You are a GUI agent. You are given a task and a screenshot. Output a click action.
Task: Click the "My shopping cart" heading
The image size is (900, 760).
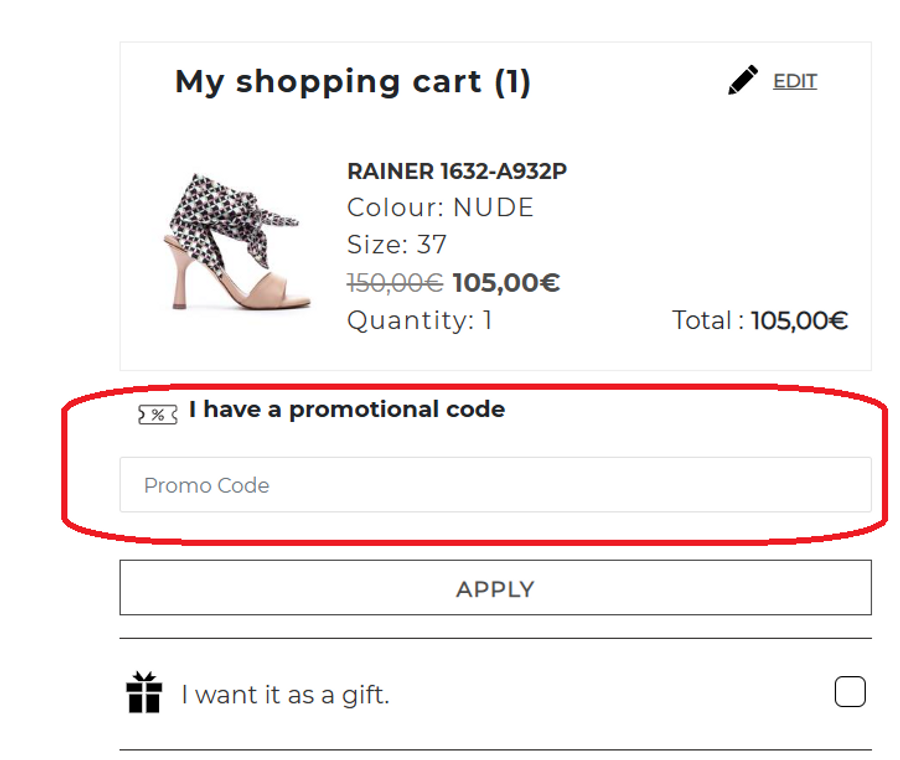[329, 81]
